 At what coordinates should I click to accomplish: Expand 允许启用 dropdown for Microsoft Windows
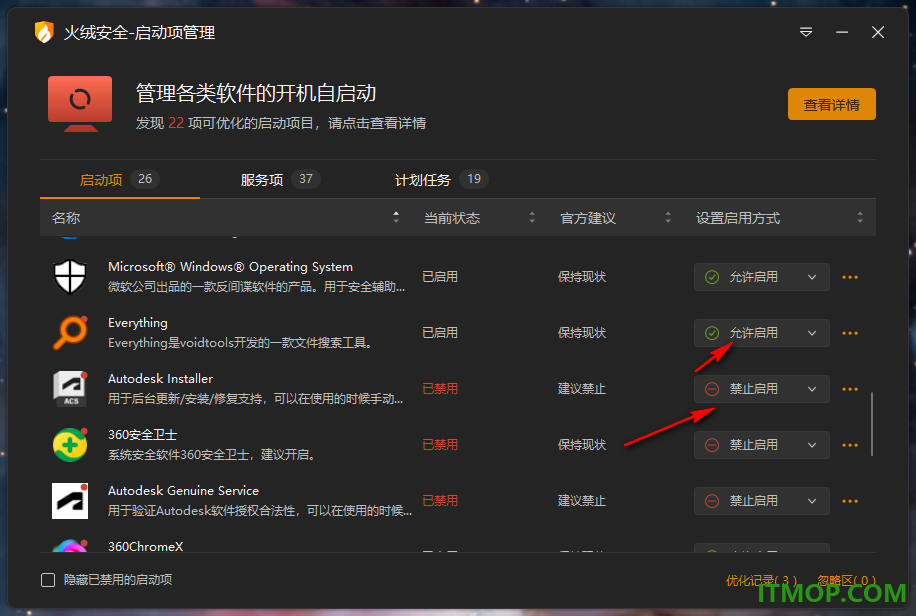click(x=762, y=277)
